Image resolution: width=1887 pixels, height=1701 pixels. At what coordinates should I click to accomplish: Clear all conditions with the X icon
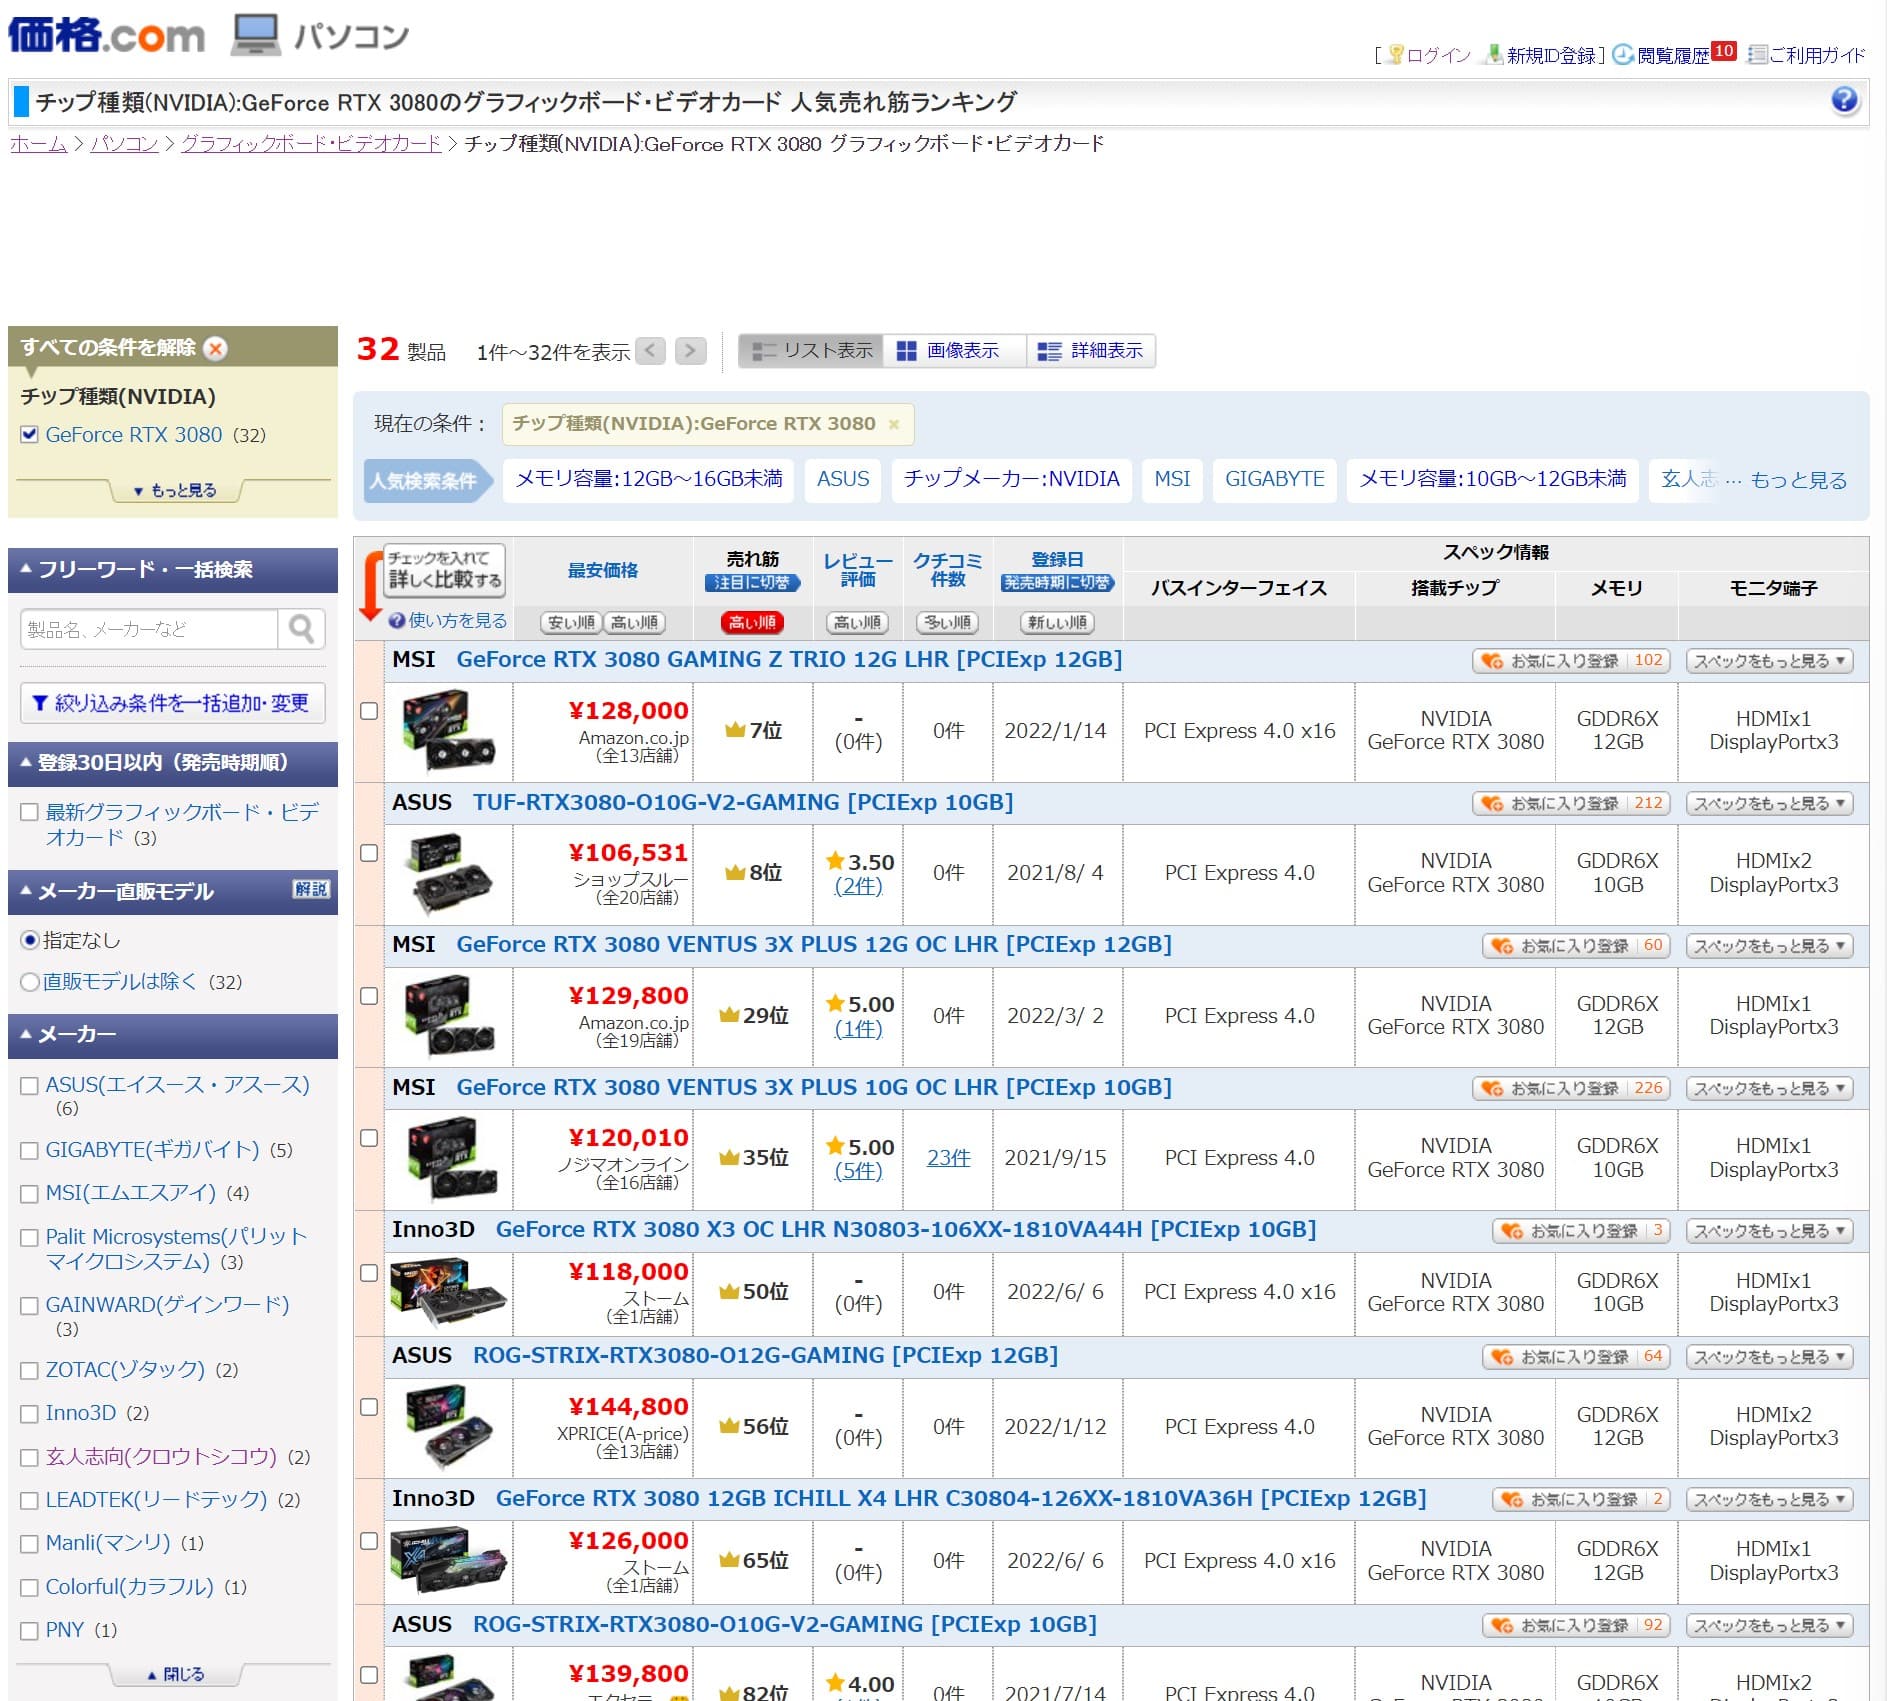tap(215, 348)
